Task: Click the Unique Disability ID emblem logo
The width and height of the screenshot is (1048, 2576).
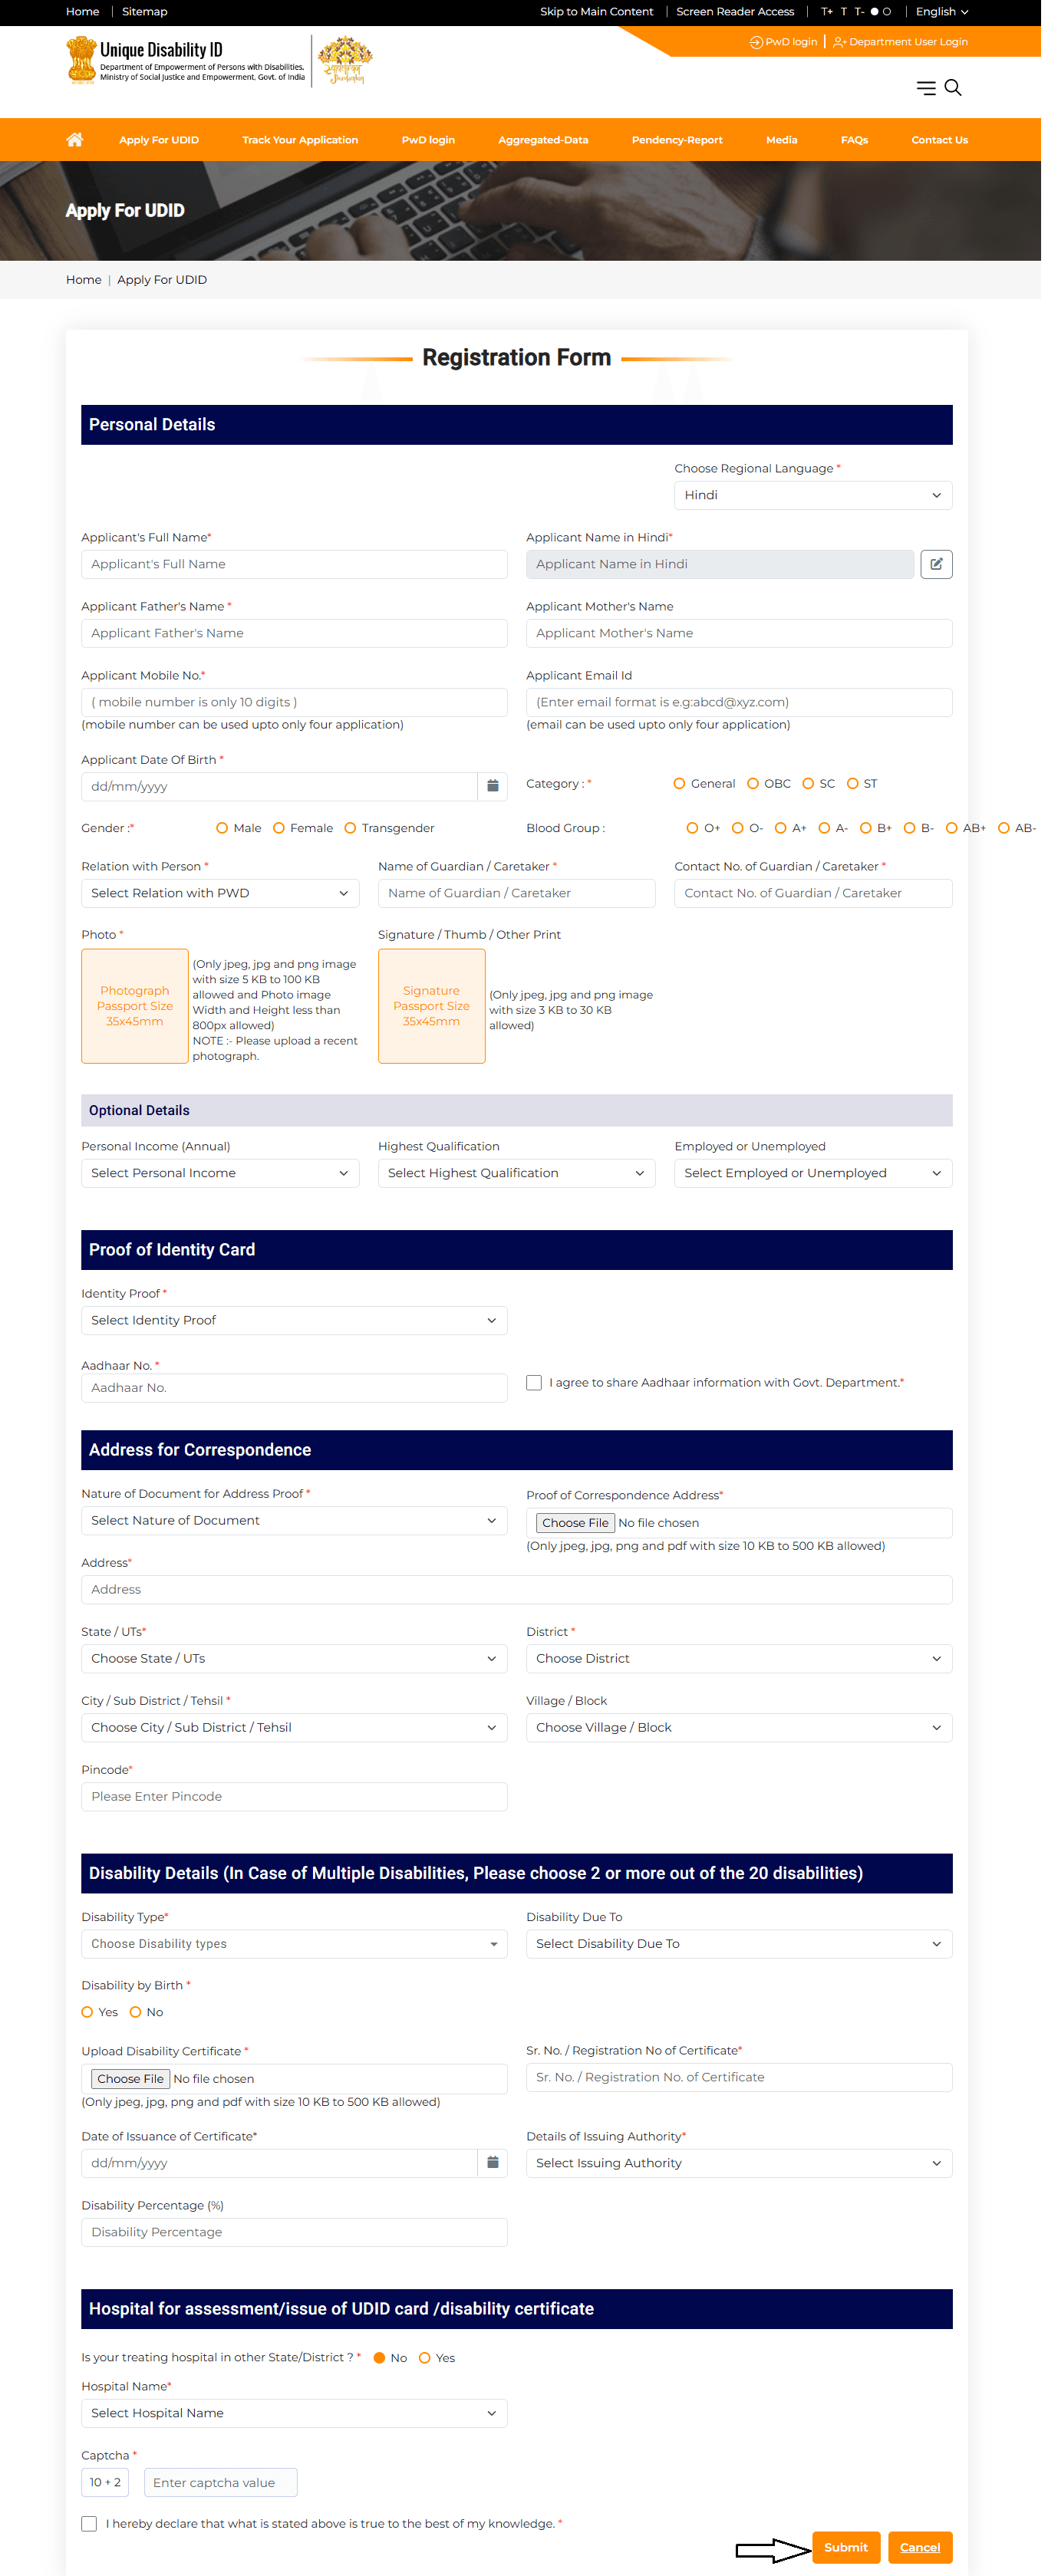Action: (81, 60)
